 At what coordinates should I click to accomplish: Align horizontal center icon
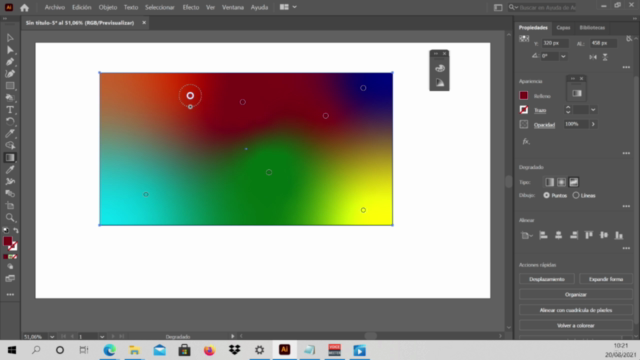tap(558, 235)
